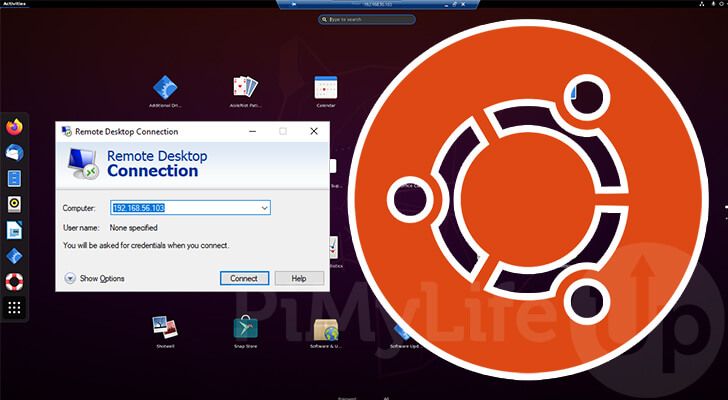This screenshot has width=728, height=400.
Task: Click the Connect button
Action: pos(244,278)
